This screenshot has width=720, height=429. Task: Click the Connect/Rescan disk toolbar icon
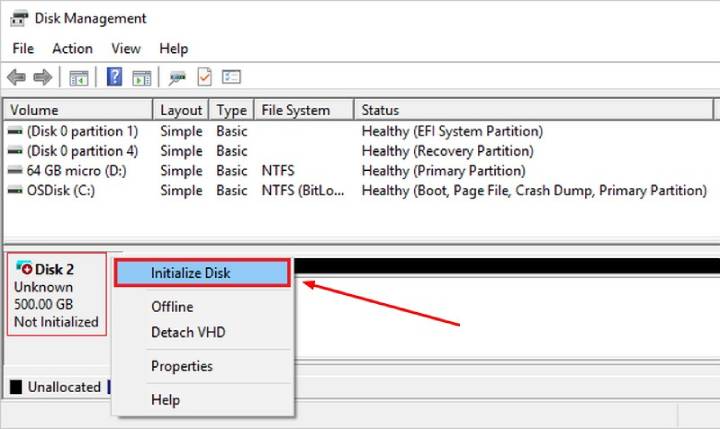click(177, 78)
